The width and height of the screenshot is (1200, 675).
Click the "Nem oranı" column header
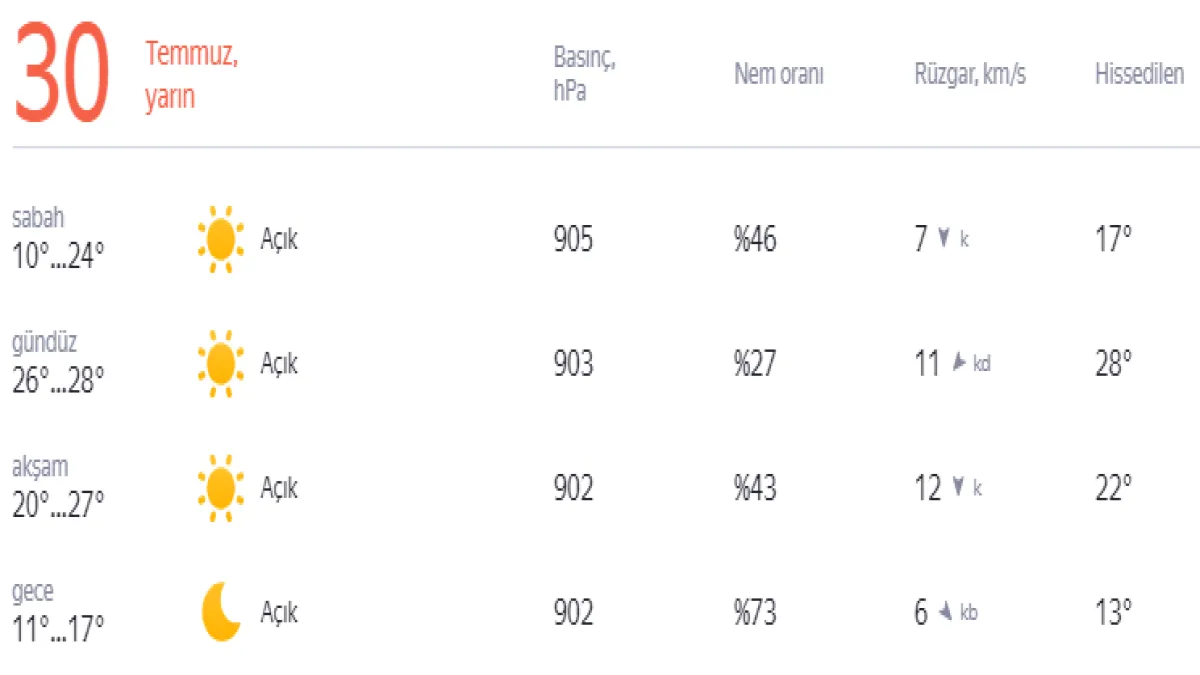(x=779, y=75)
